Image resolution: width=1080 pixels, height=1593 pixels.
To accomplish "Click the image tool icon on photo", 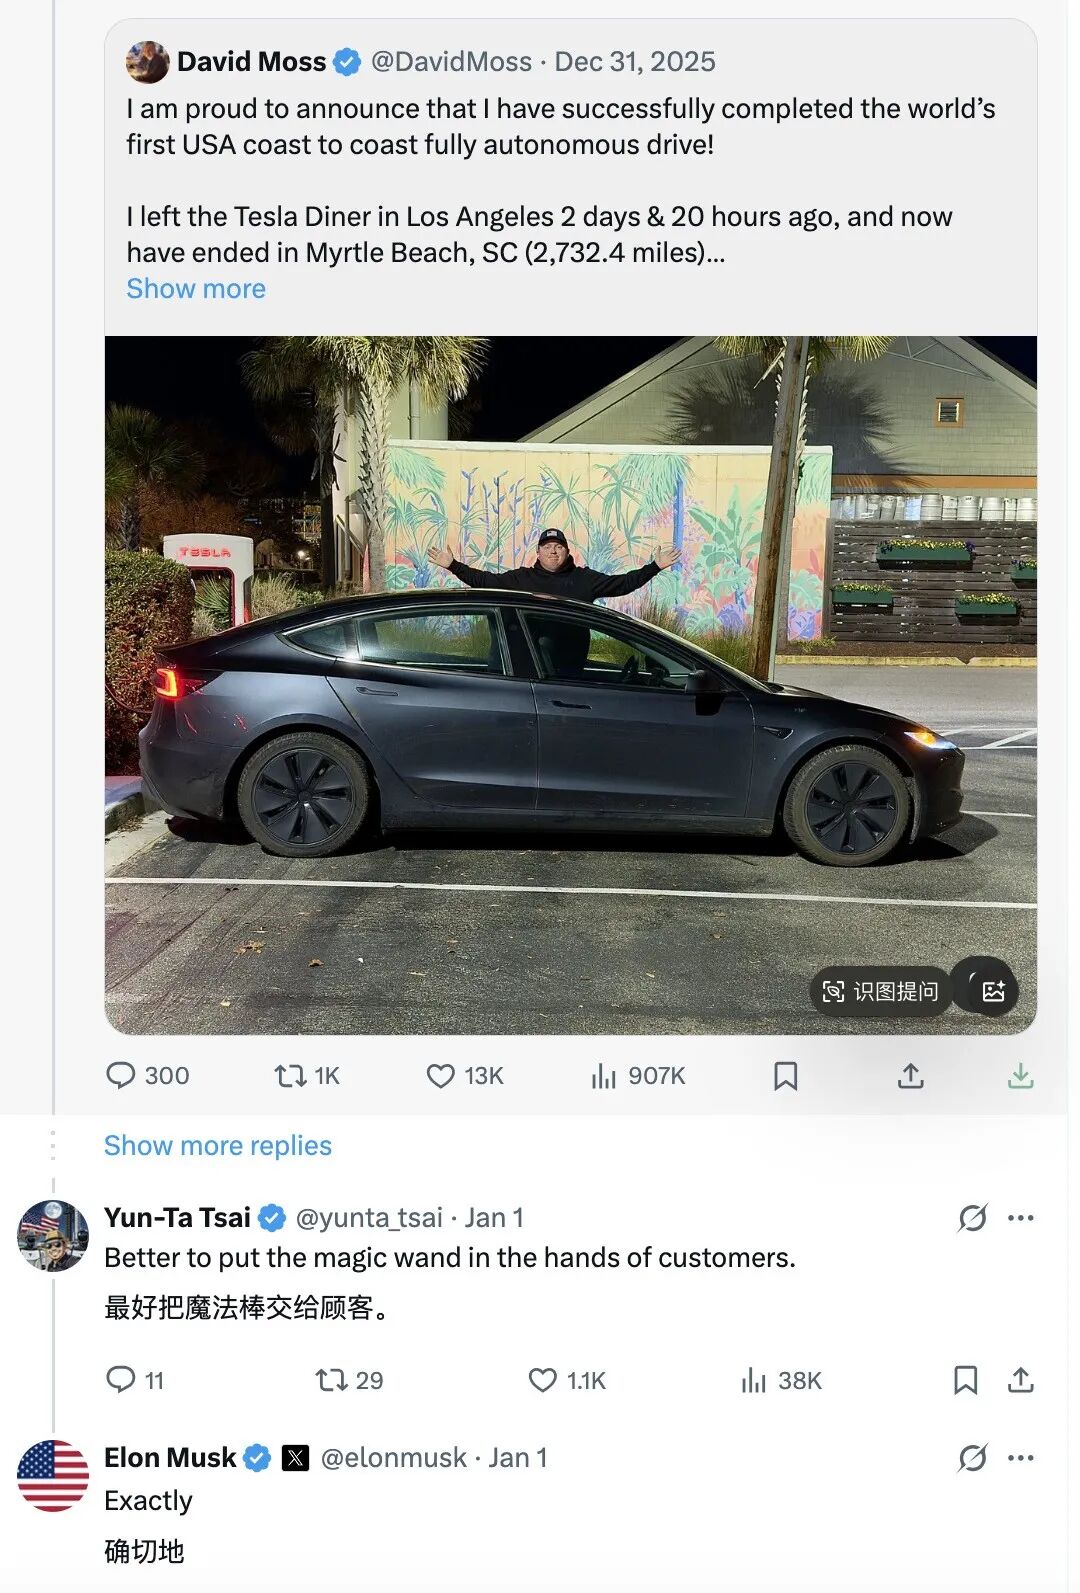I will (x=992, y=991).
